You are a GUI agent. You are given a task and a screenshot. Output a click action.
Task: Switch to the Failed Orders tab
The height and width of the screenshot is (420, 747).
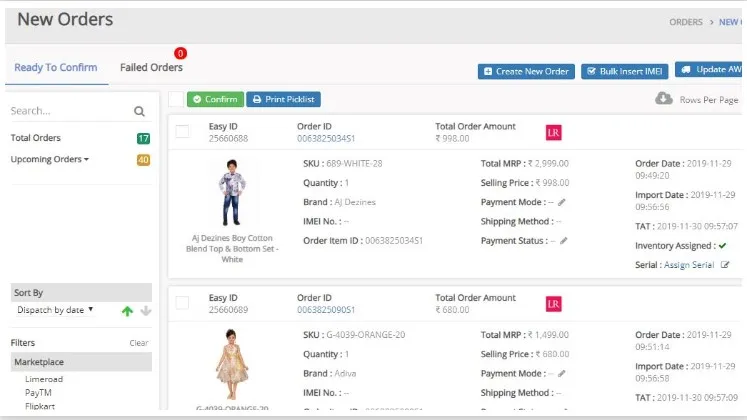(151, 68)
